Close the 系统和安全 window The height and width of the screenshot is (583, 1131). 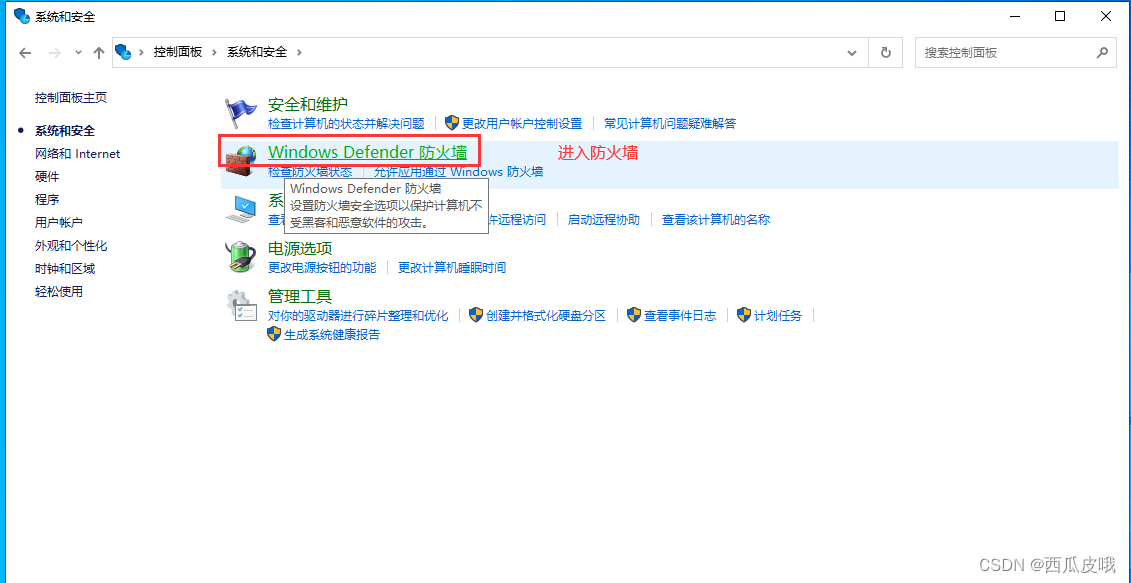point(1106,17)
